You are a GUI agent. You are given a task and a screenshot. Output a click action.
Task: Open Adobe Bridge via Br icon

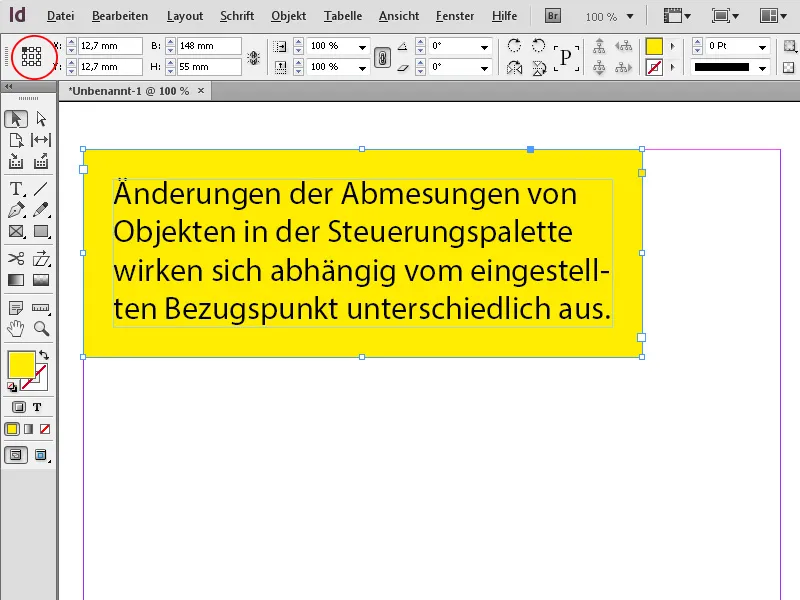point(553,16)
